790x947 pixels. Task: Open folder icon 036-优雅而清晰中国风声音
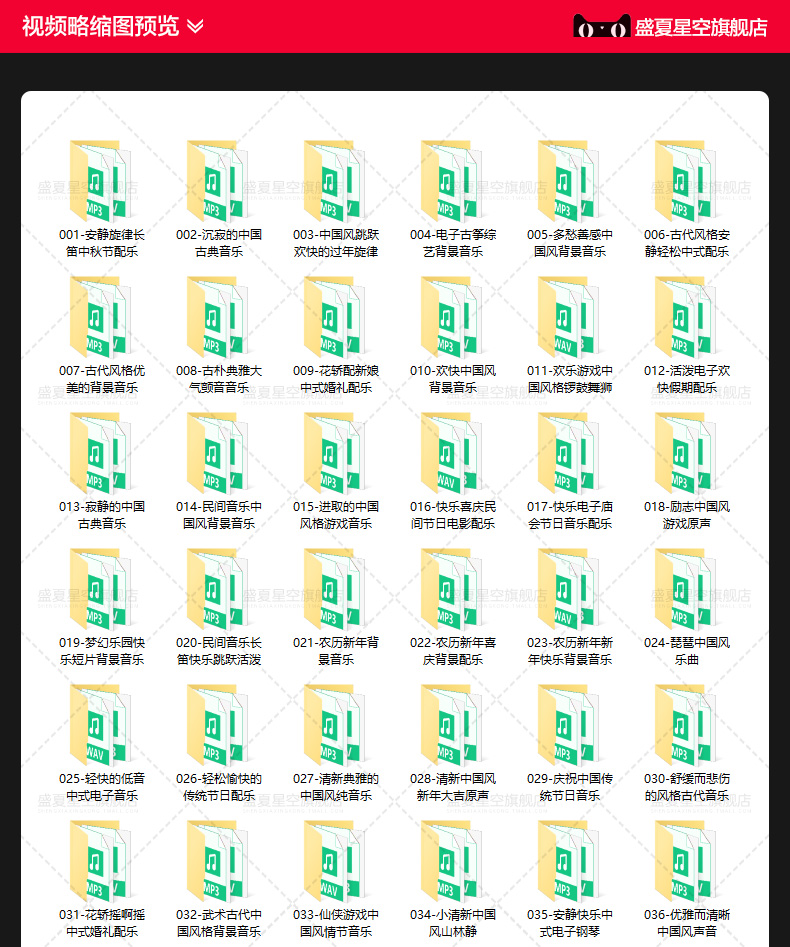686,861
